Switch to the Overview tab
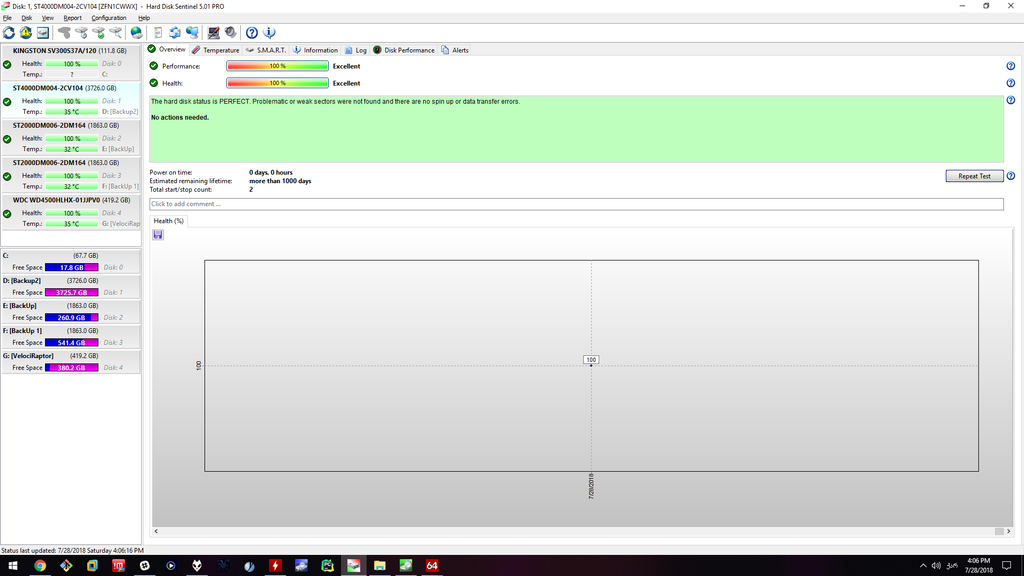 pos(167,50)
